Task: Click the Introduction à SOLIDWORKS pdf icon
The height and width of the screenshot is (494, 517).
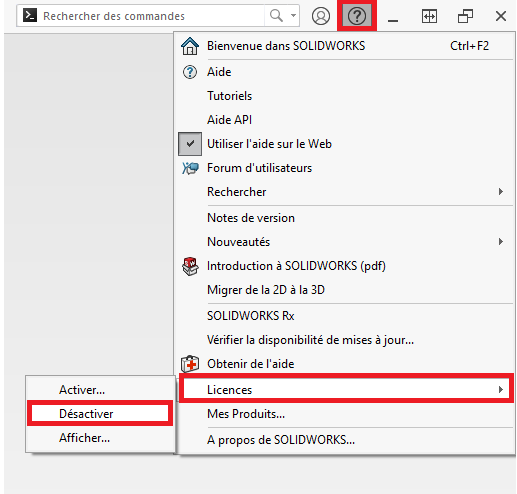Action: point(190,266)
